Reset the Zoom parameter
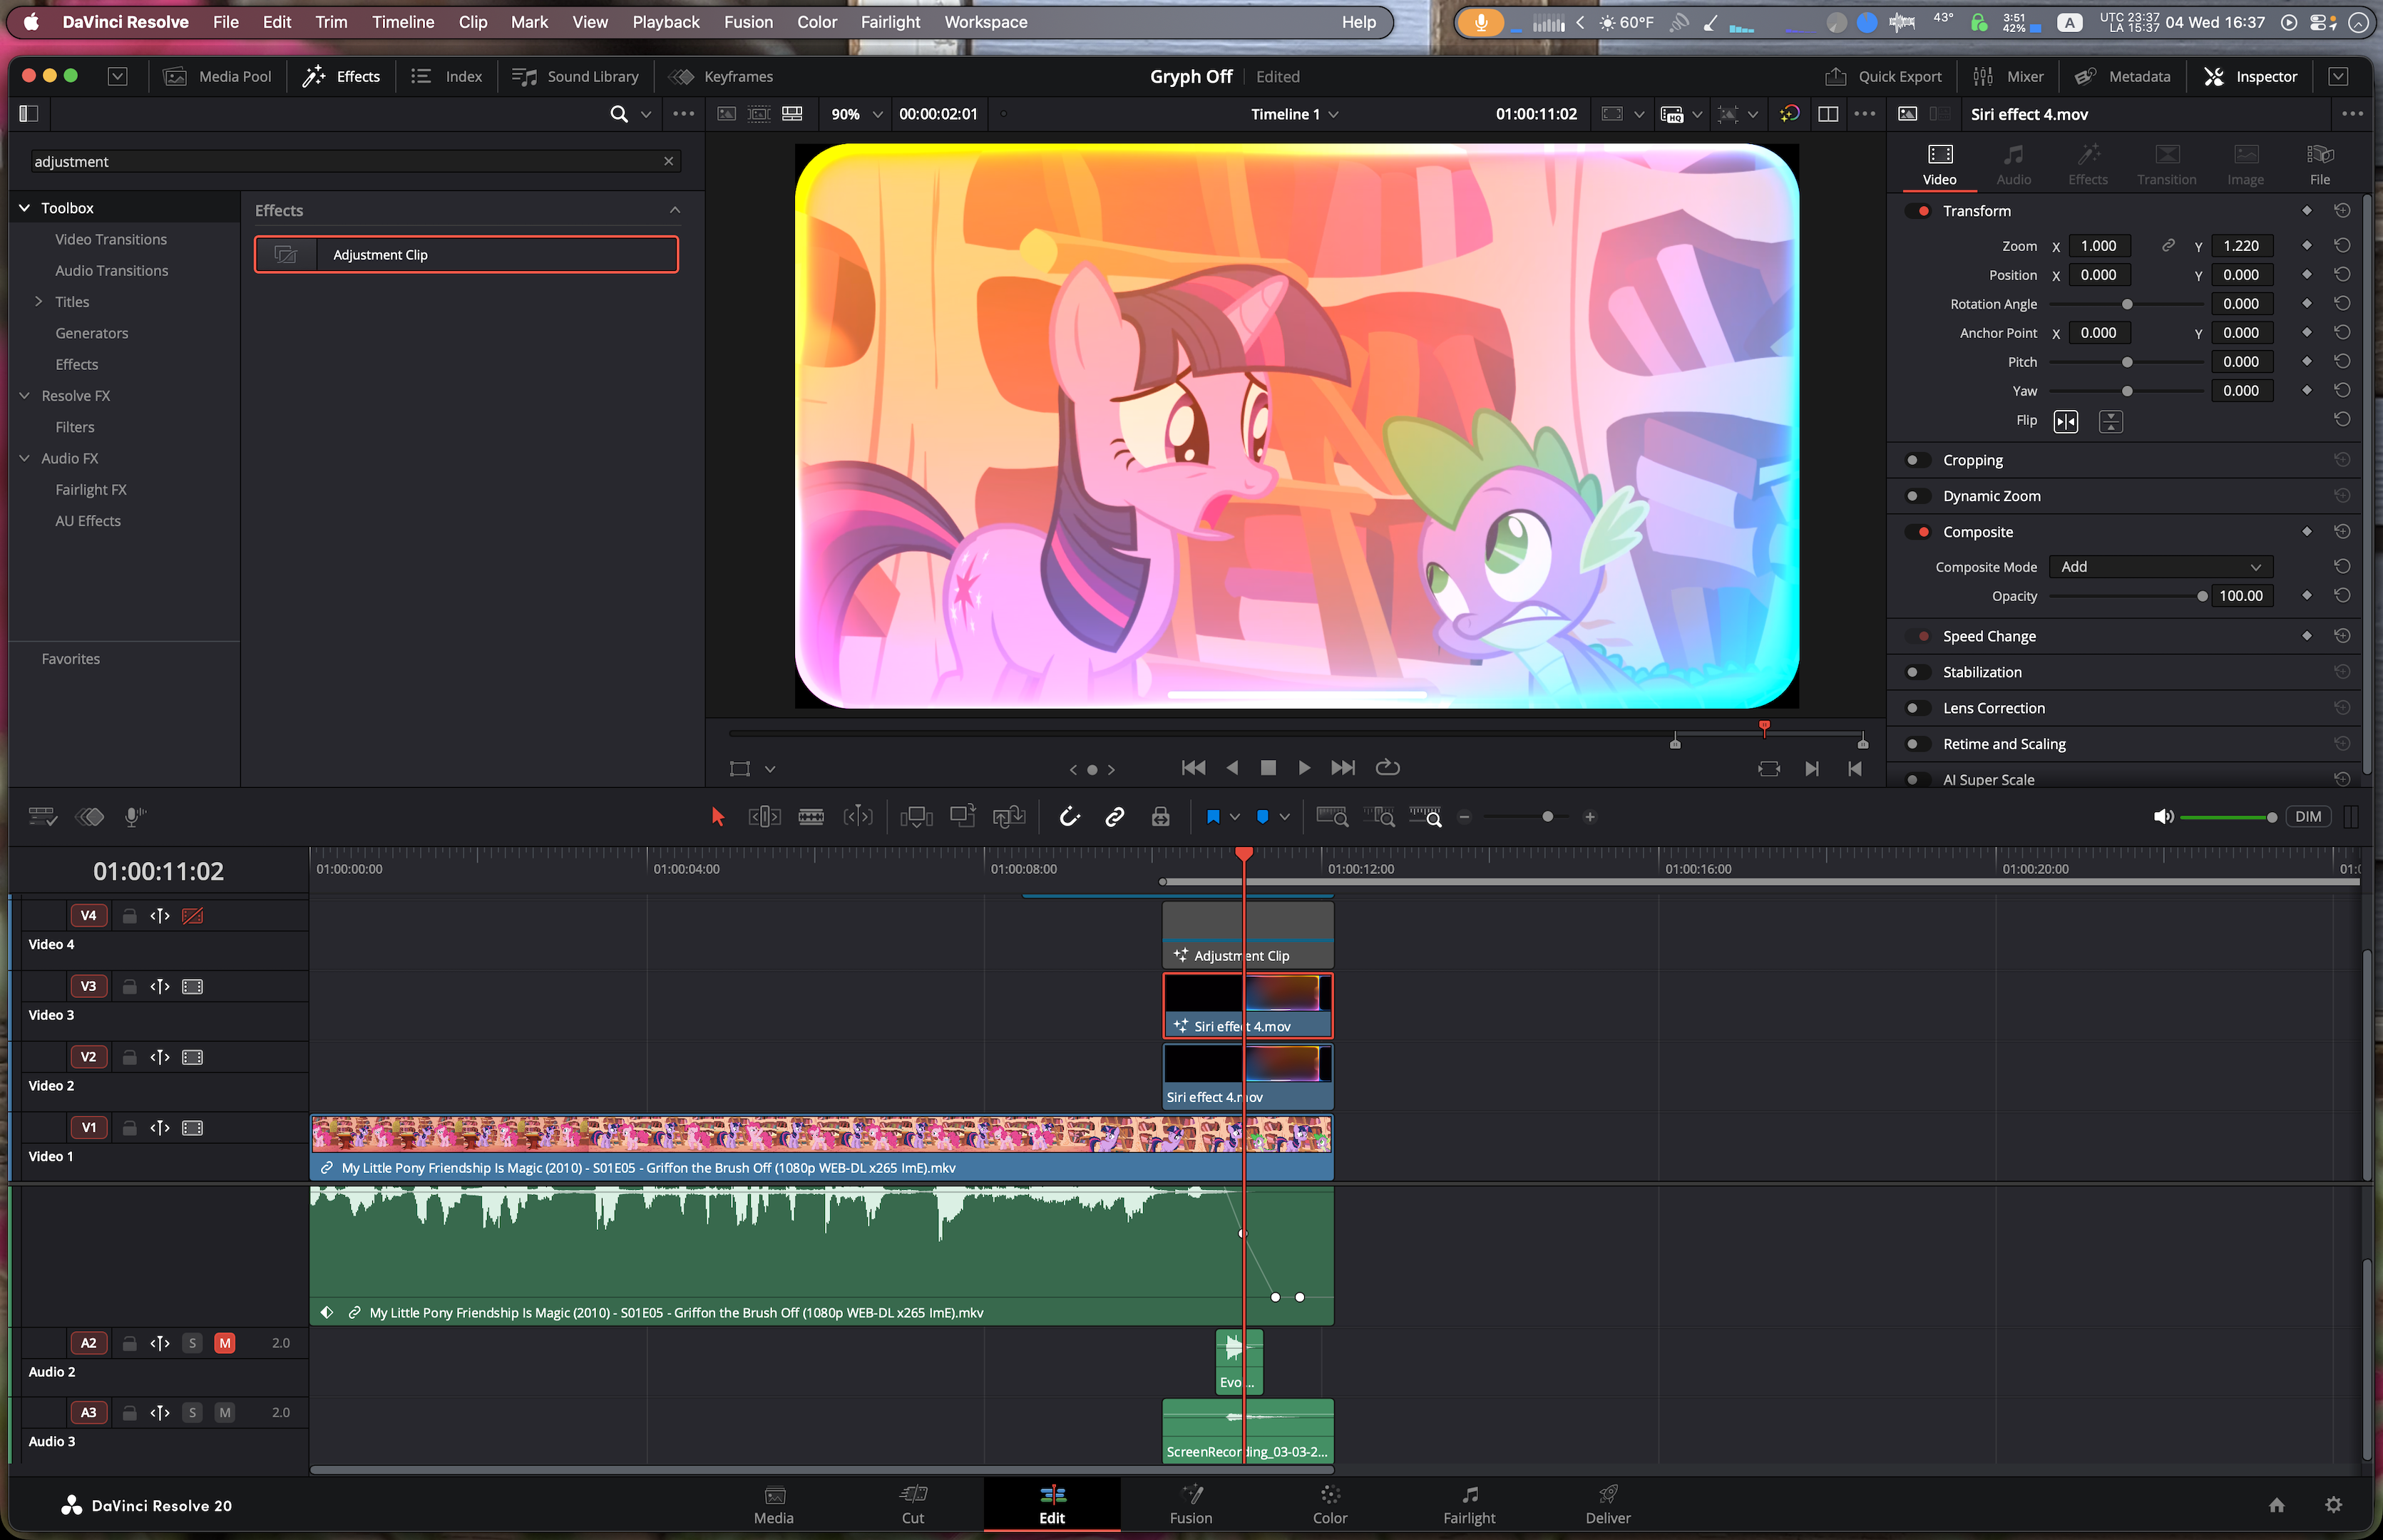The image size is (2383, 1540). coord(2341,246)
